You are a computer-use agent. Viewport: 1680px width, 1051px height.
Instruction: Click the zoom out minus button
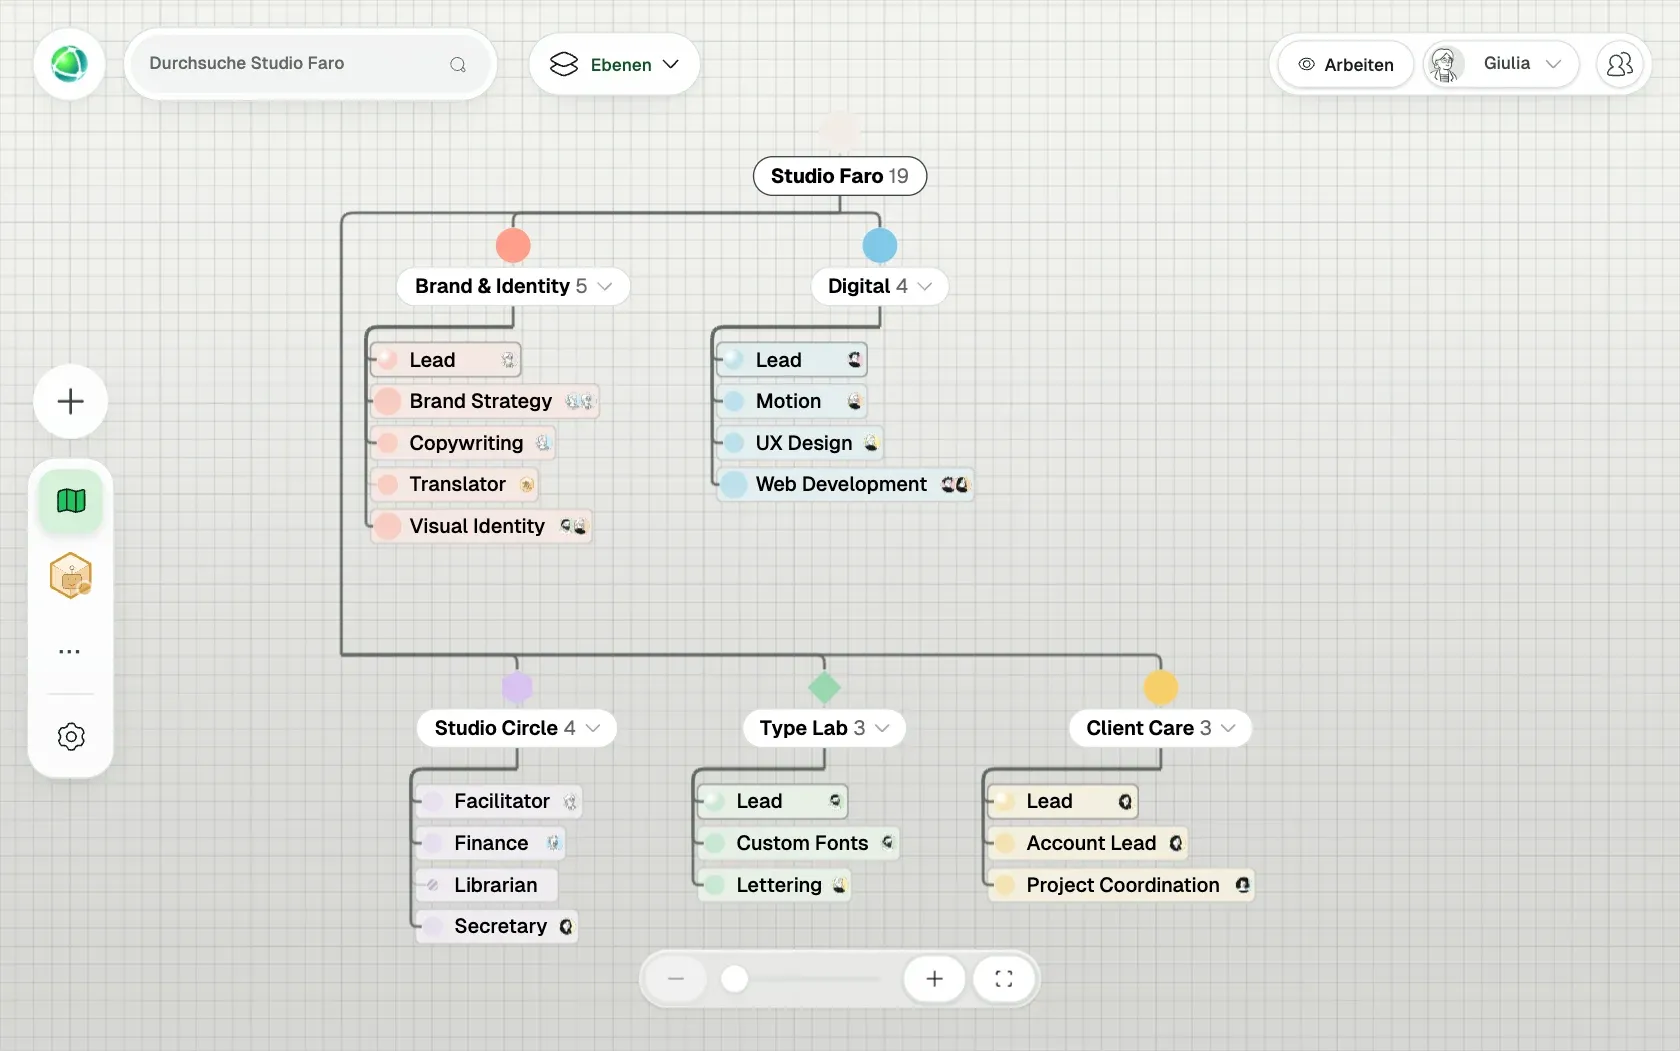(x=676, y=979)
